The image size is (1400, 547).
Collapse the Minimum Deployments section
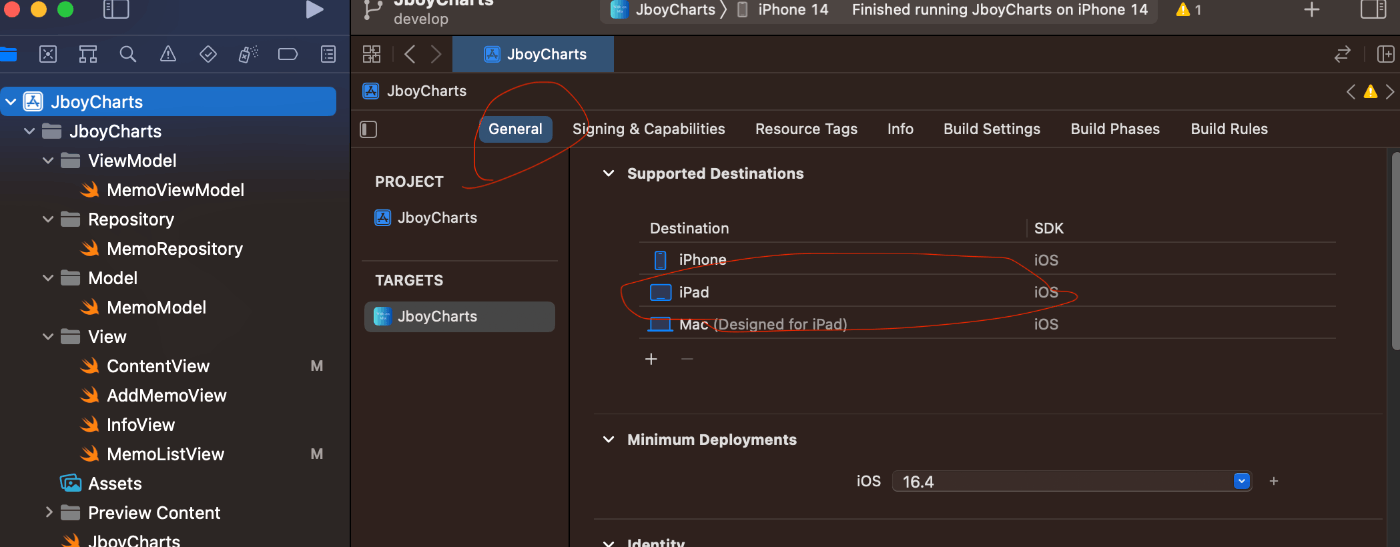[607, 439]
